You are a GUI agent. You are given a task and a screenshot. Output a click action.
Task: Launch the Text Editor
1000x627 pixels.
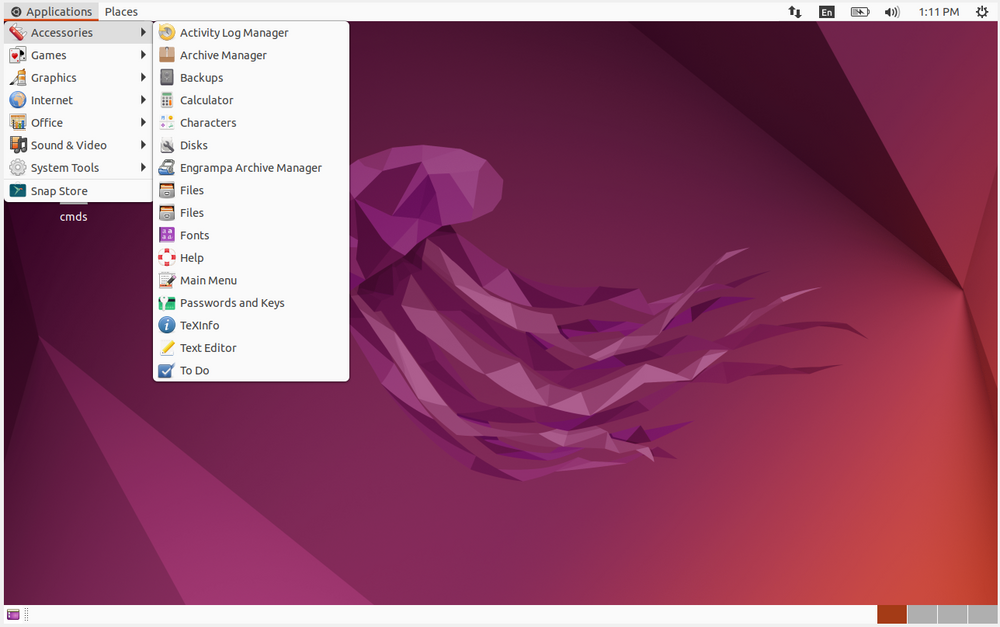click(206, 347)
